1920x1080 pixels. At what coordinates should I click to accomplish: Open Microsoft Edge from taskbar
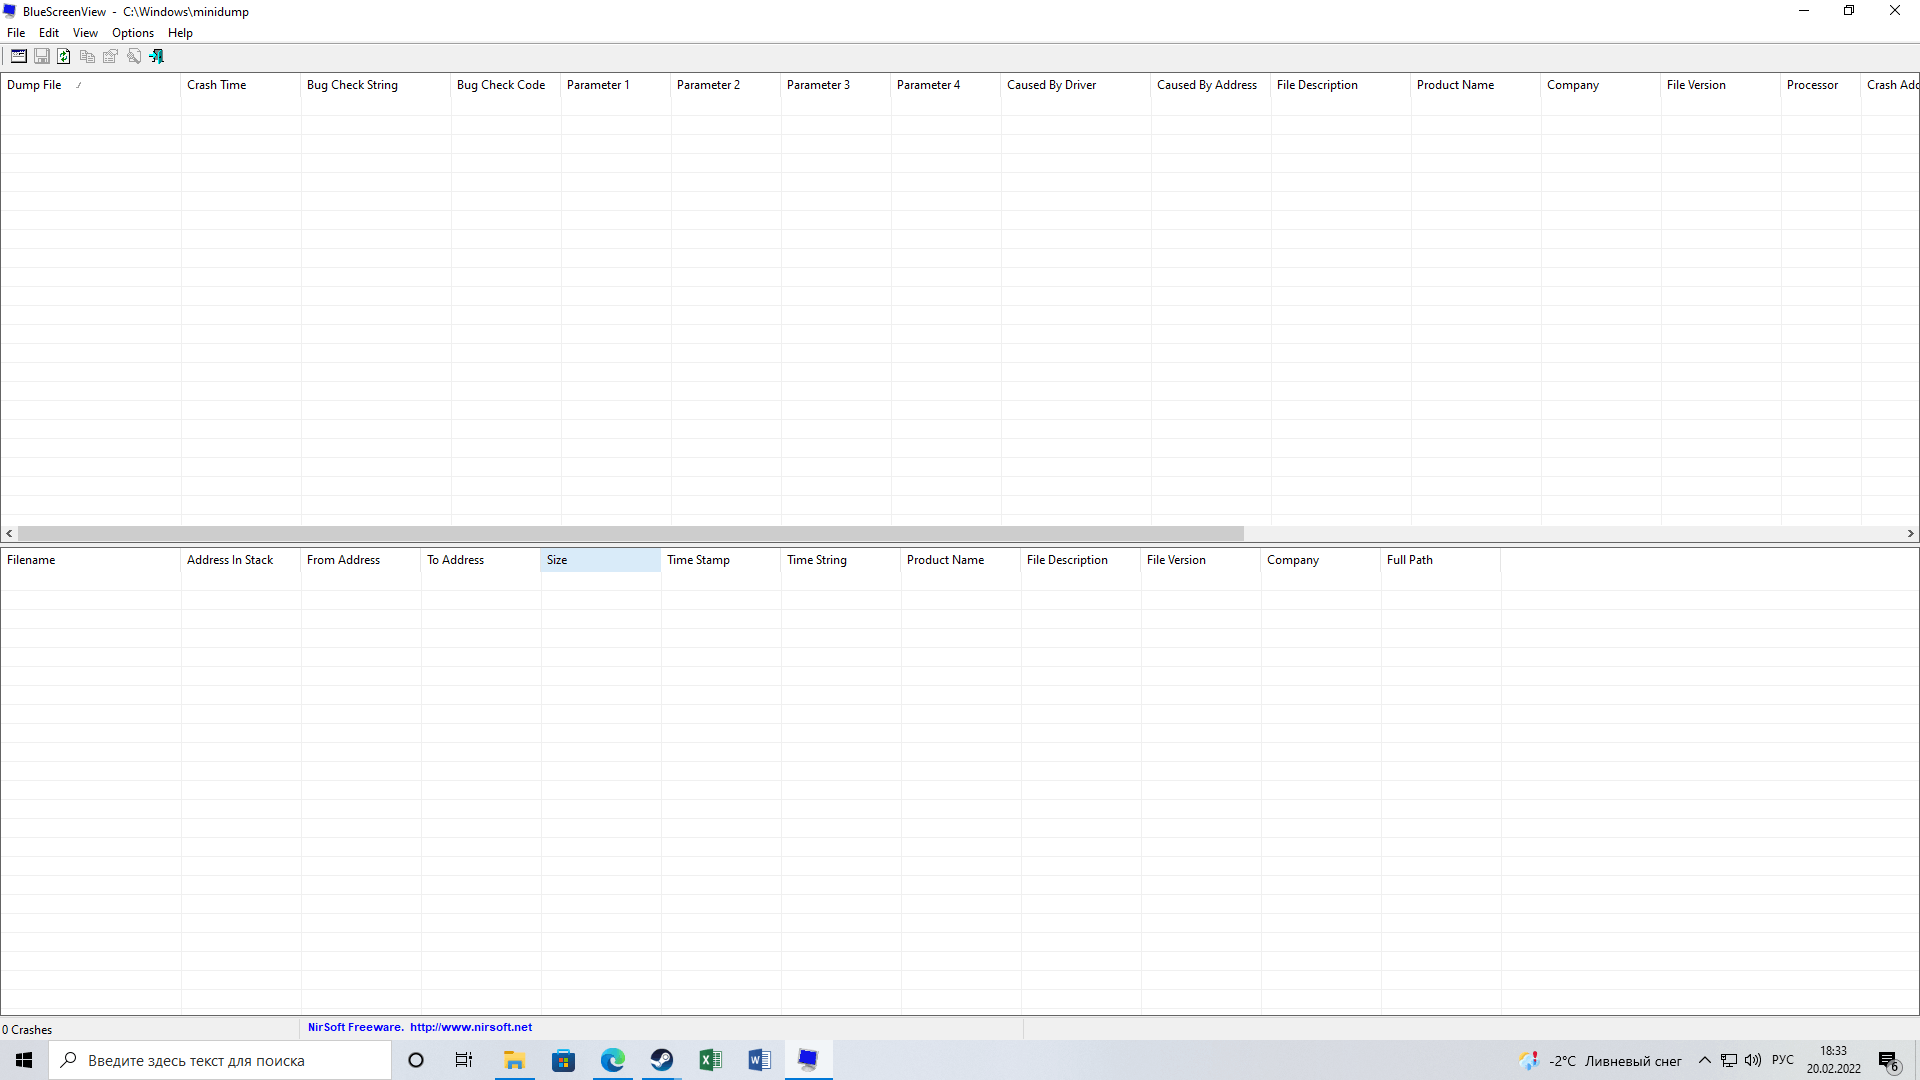point(612,1060)
